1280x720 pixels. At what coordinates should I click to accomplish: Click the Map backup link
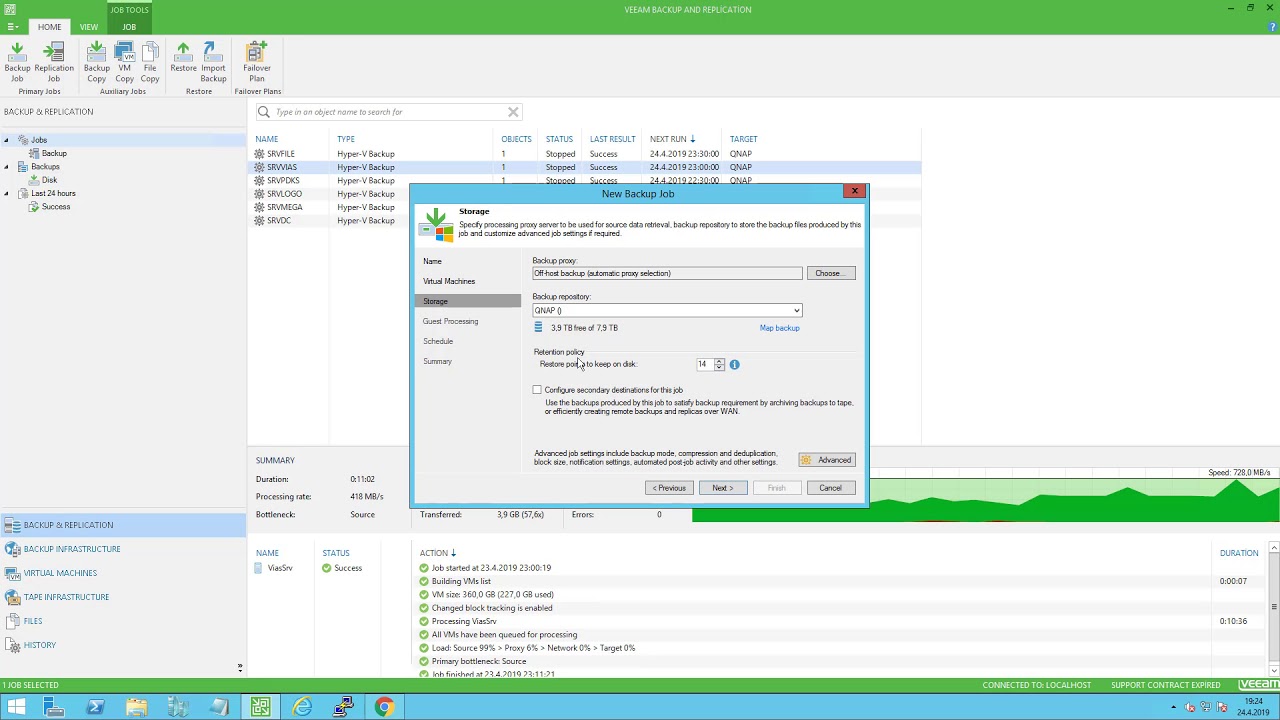click(779, 328)
